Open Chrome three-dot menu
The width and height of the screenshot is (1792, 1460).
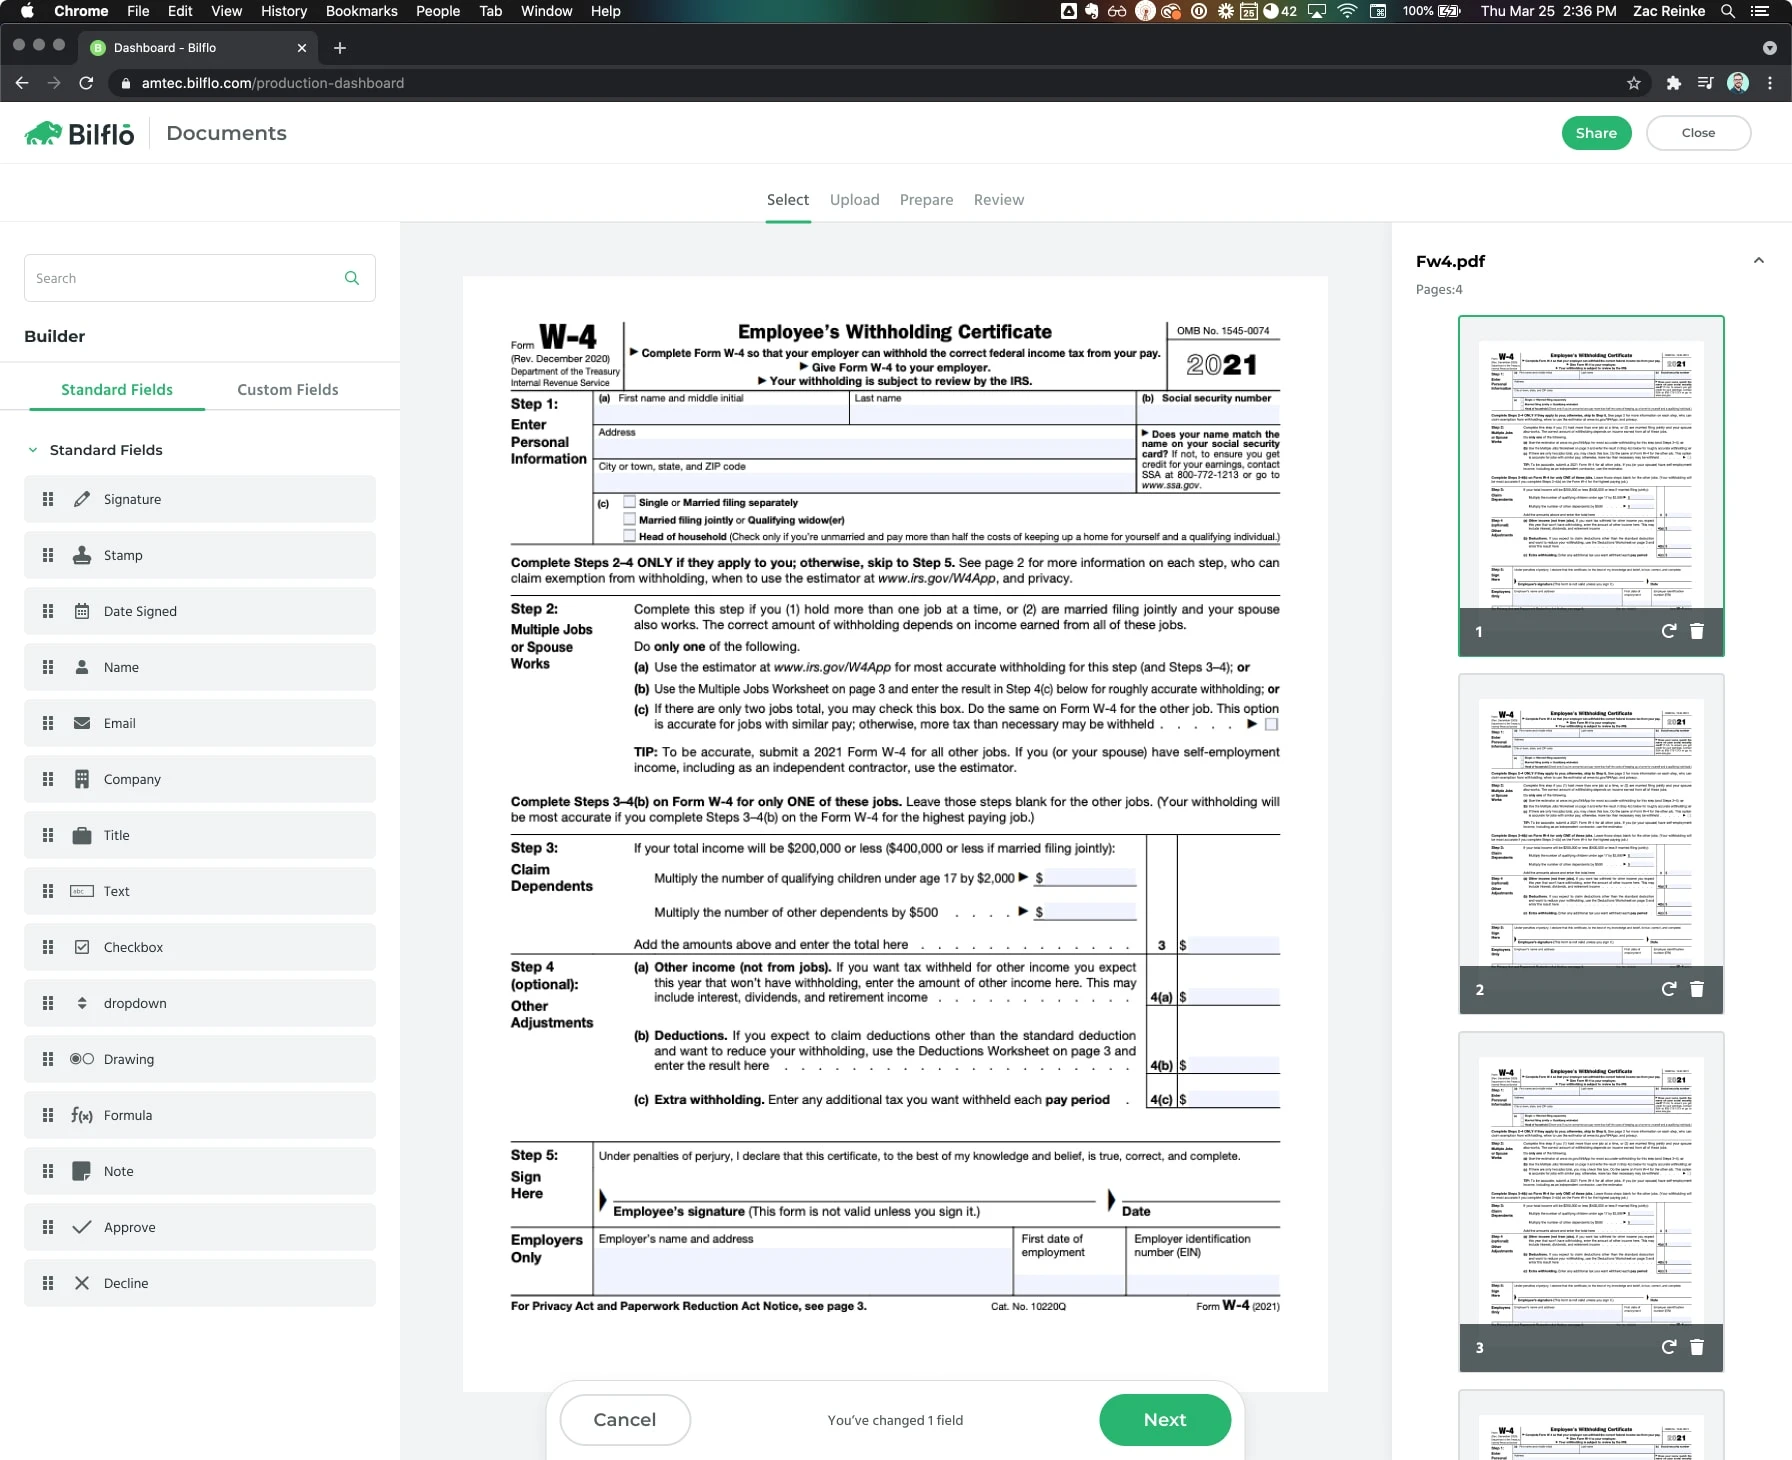1770,83
